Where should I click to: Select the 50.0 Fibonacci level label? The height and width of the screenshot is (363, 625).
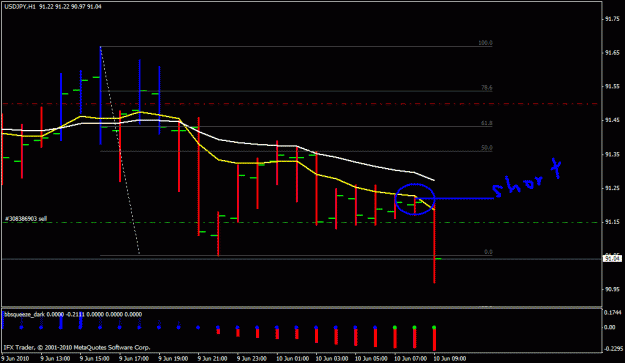(486, 148)
